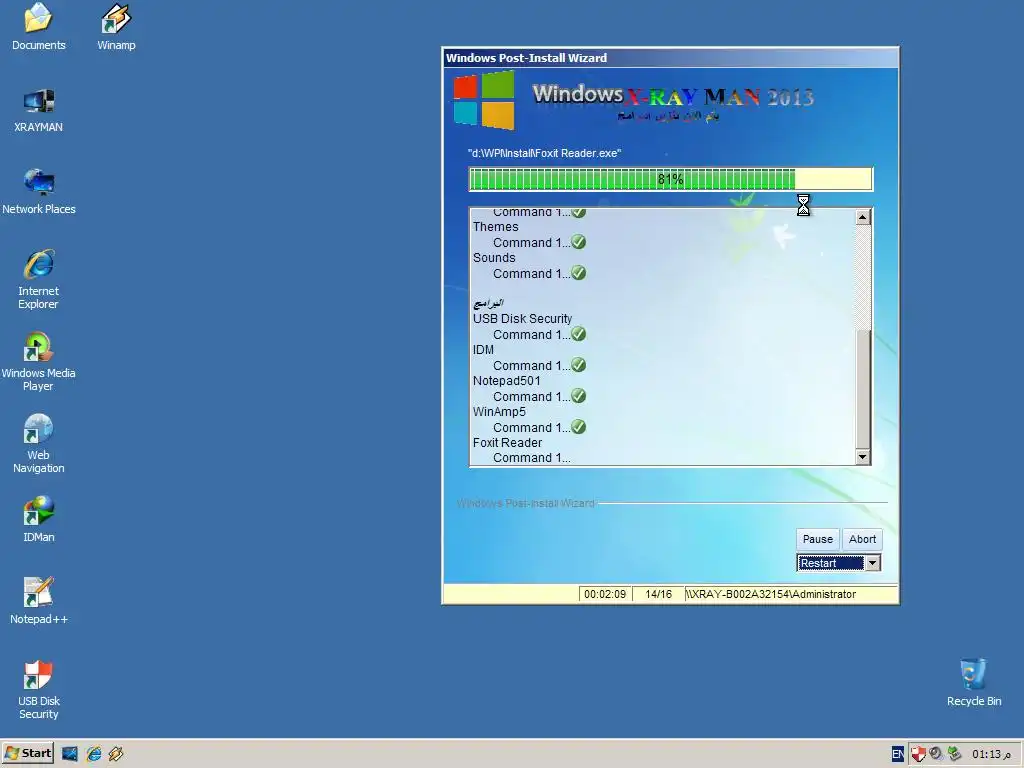Click the round gray tray icon

936,753
